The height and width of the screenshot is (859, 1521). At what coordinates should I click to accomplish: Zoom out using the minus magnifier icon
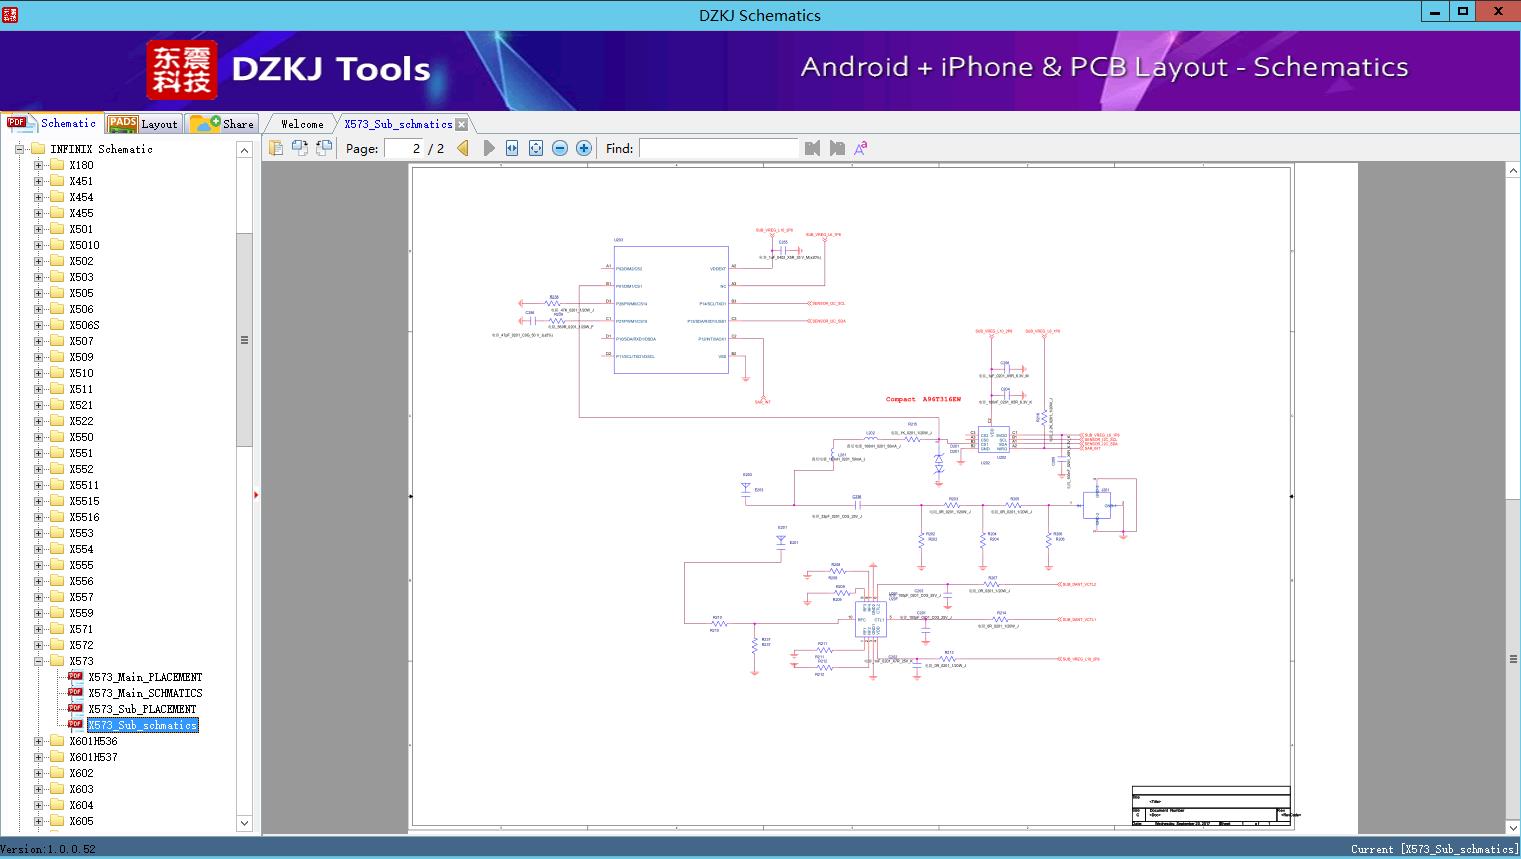(559, 147)
